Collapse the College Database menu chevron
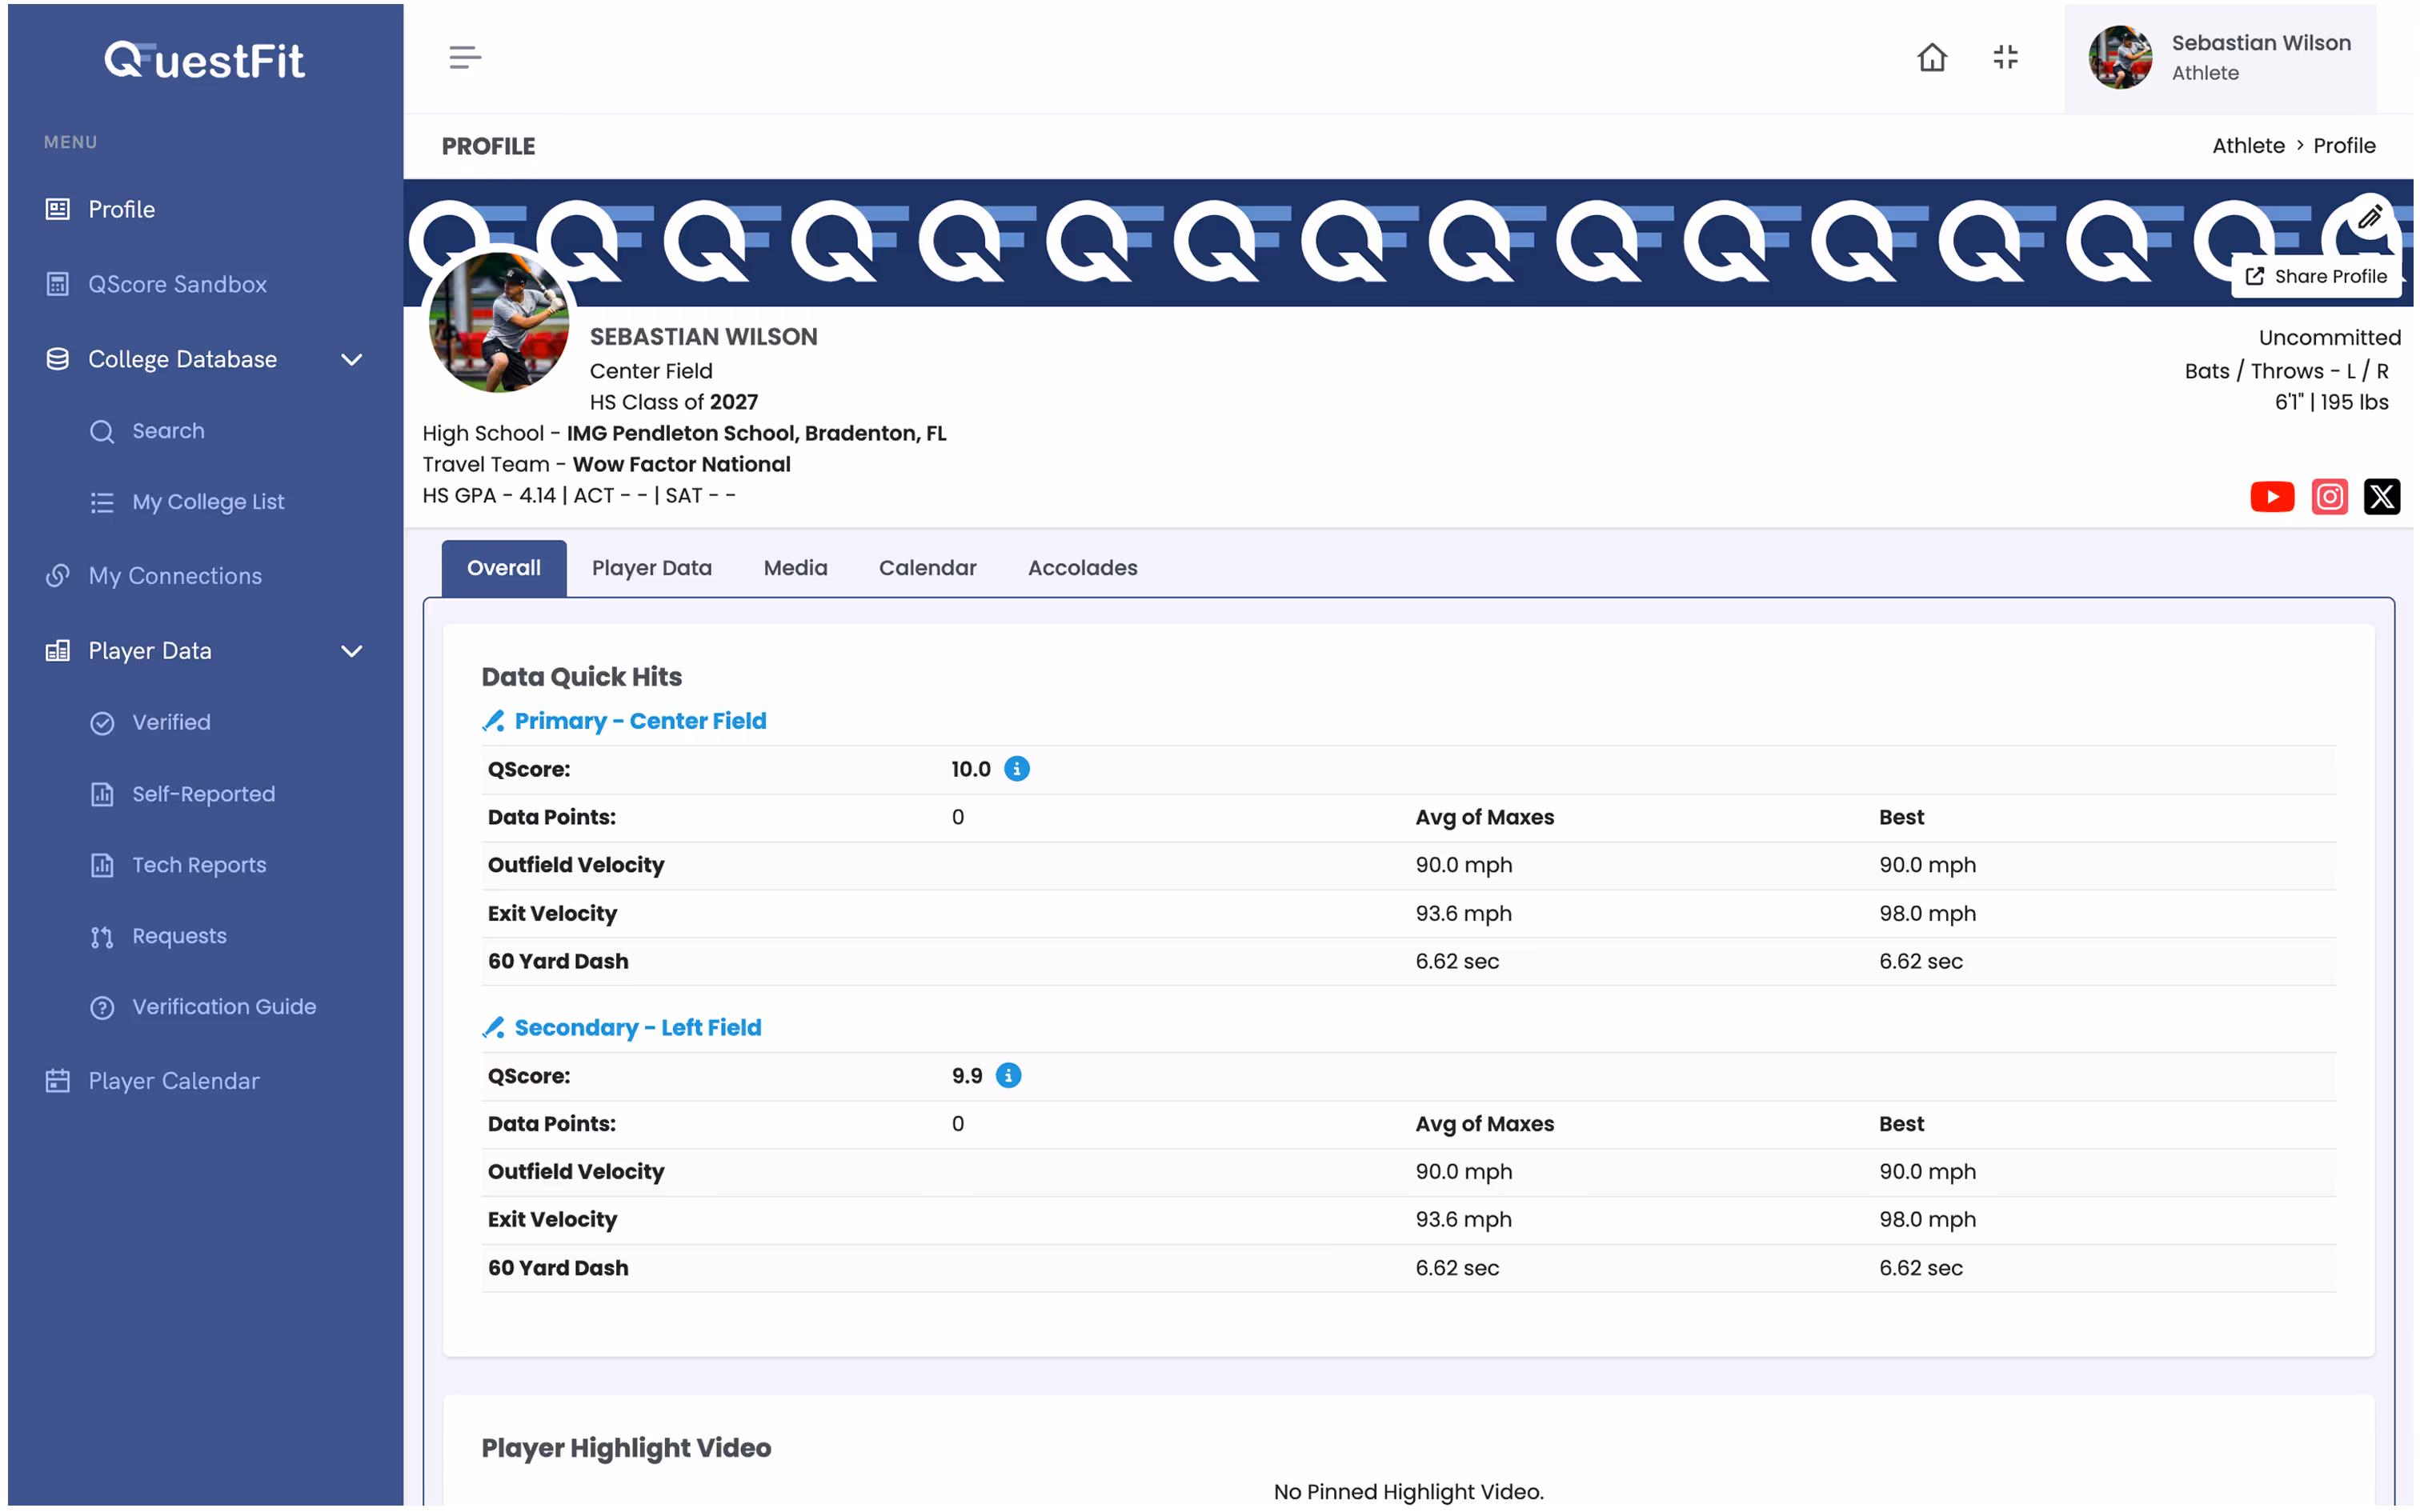The image size is (2420, 1512). tap(351, 359)
